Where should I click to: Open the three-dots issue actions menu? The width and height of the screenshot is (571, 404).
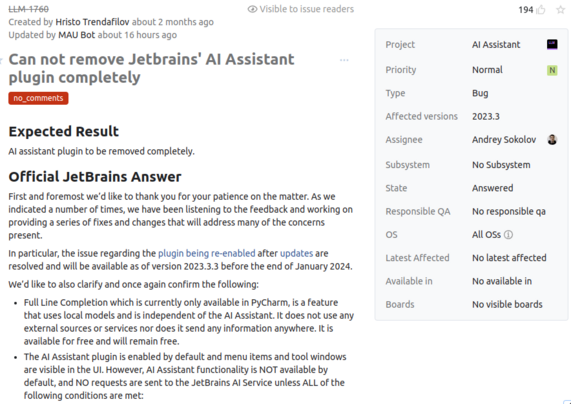pos(344,60)
